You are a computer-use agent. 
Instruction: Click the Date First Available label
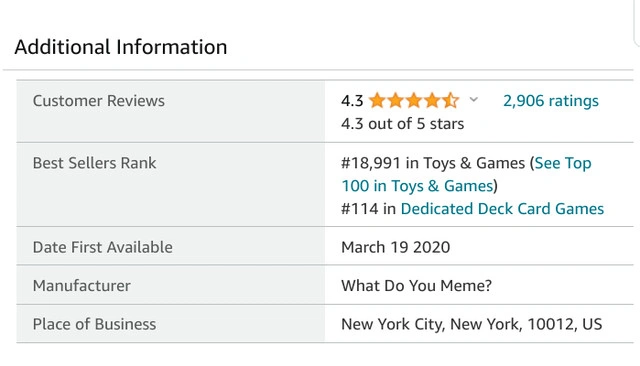(x=102, y=247)
